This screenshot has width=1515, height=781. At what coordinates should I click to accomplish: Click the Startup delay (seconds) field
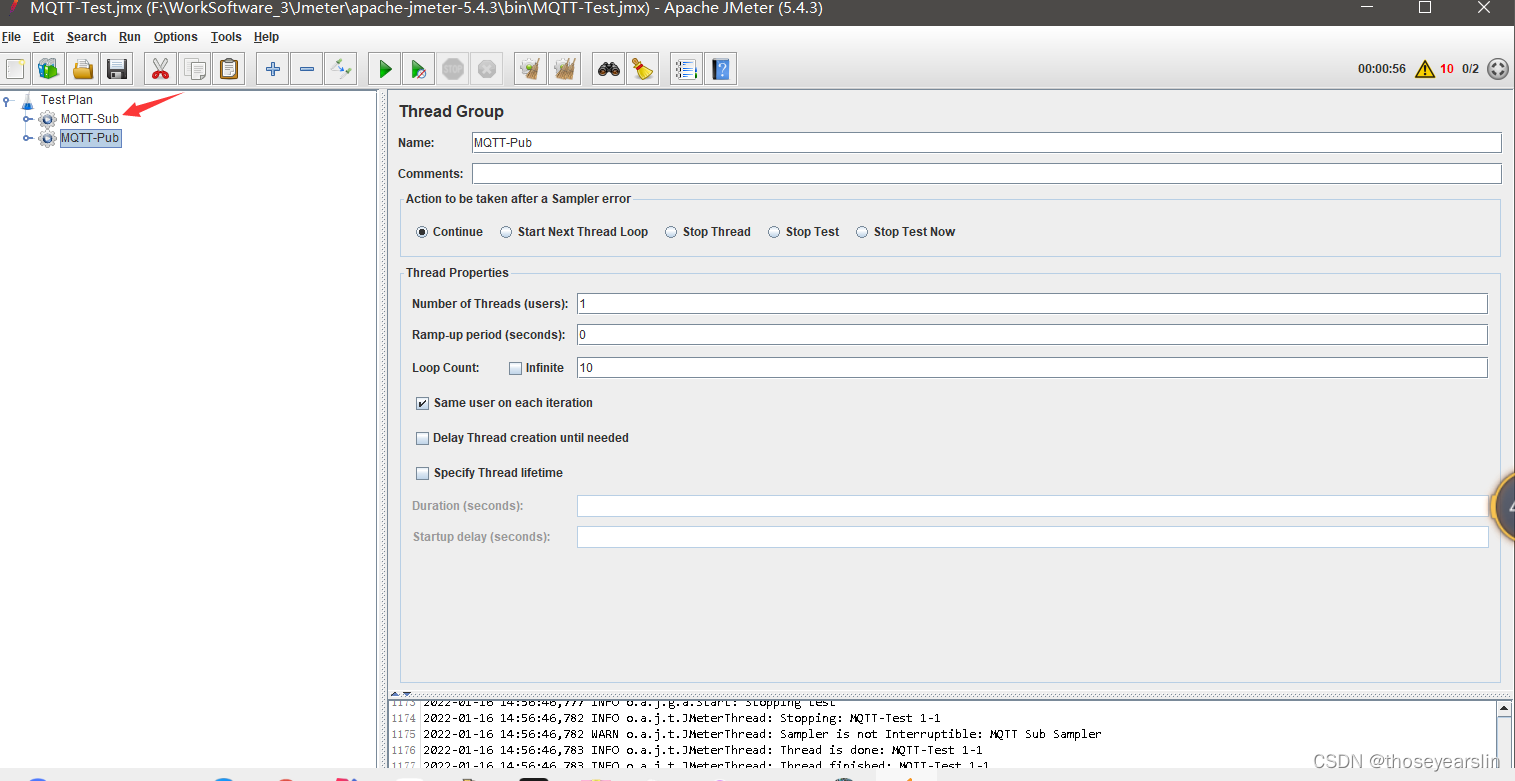[1032, 537]
